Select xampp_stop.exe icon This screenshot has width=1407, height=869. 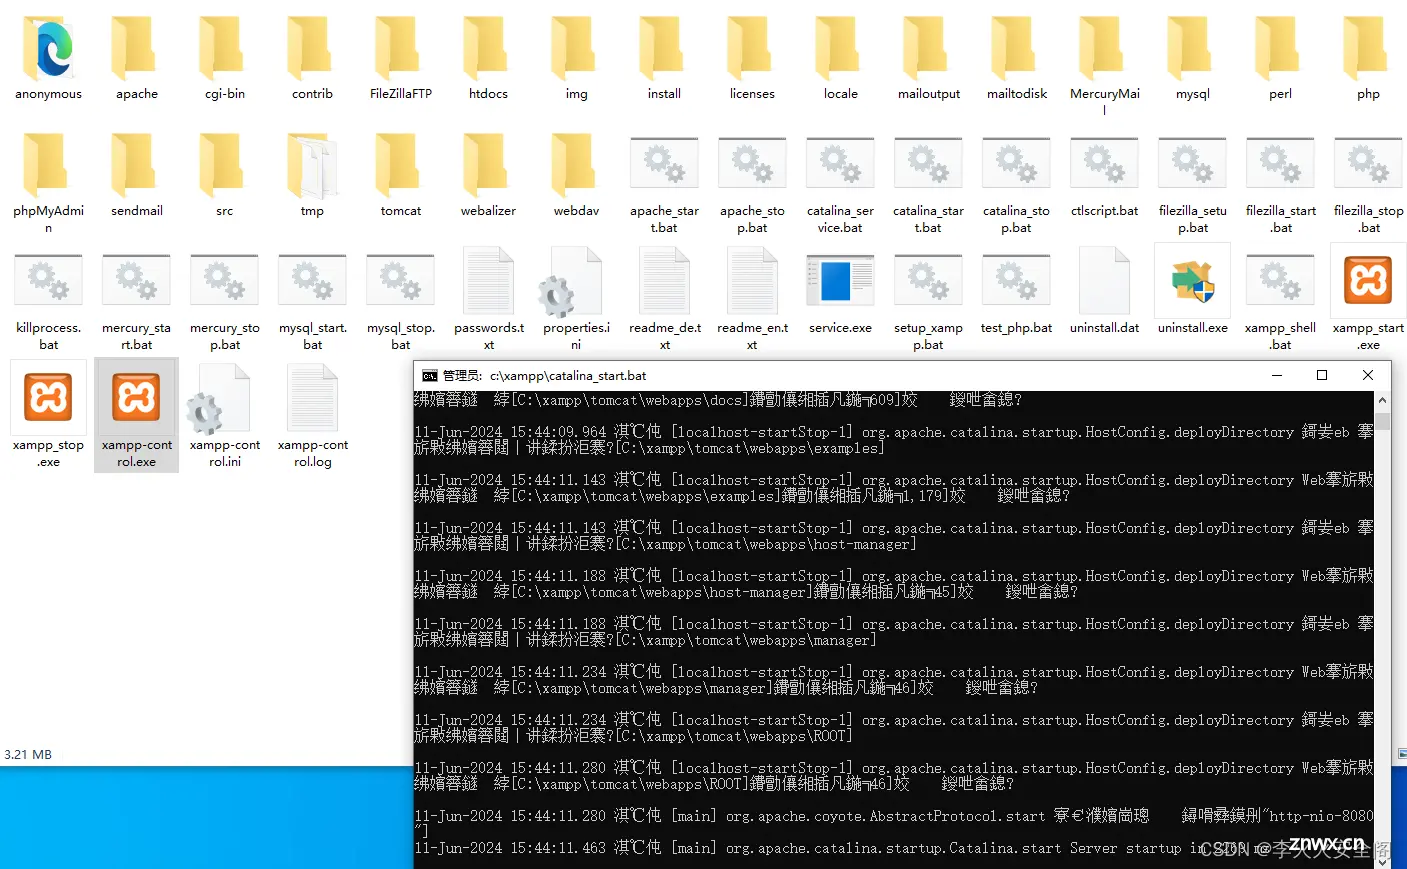48,398
